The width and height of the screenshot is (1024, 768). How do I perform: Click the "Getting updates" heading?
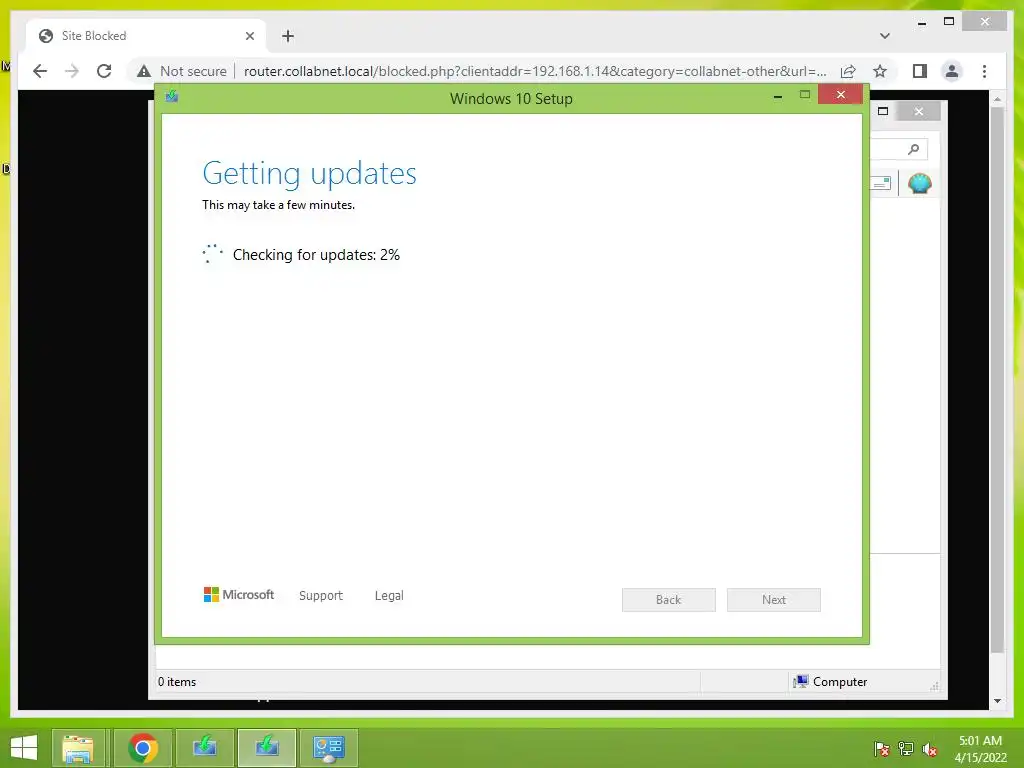(310, 173)
